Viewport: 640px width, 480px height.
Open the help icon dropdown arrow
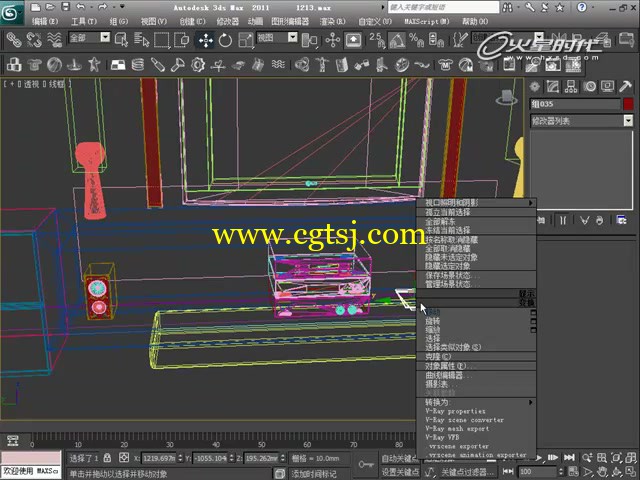click(593, 7)
